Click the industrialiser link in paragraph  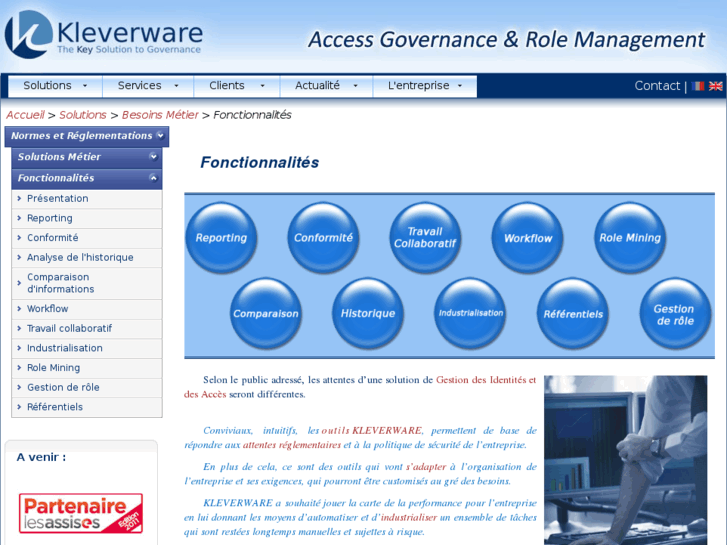click(x=408, y=517)
